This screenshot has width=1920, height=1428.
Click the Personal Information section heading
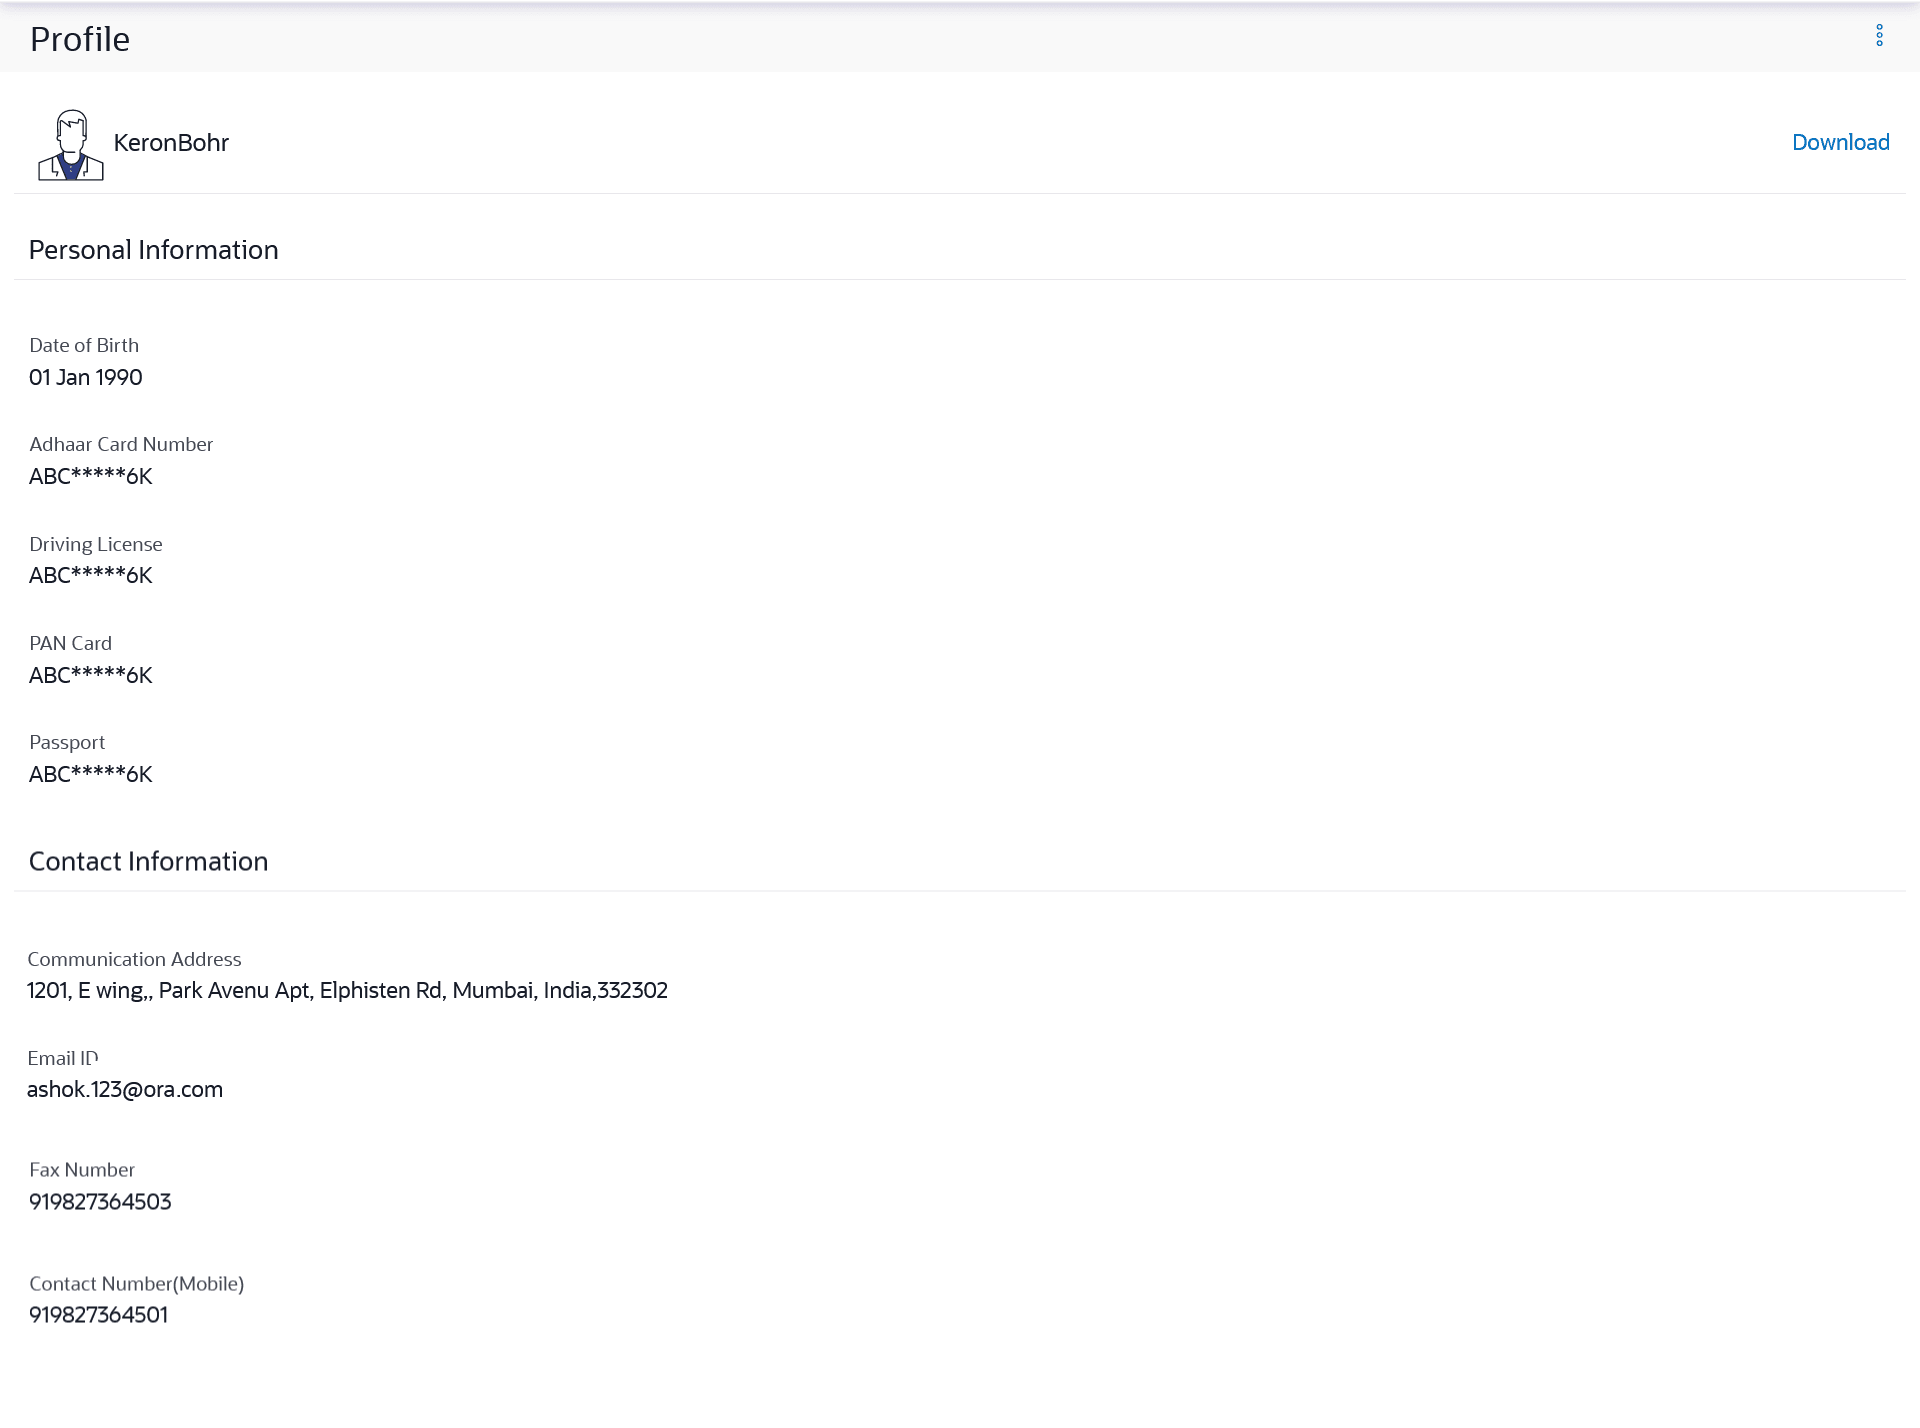[x=153, y=250]
